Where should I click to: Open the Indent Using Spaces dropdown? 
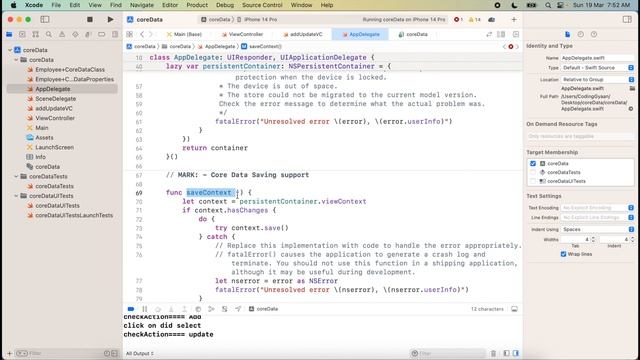click(x=598, y=229)
